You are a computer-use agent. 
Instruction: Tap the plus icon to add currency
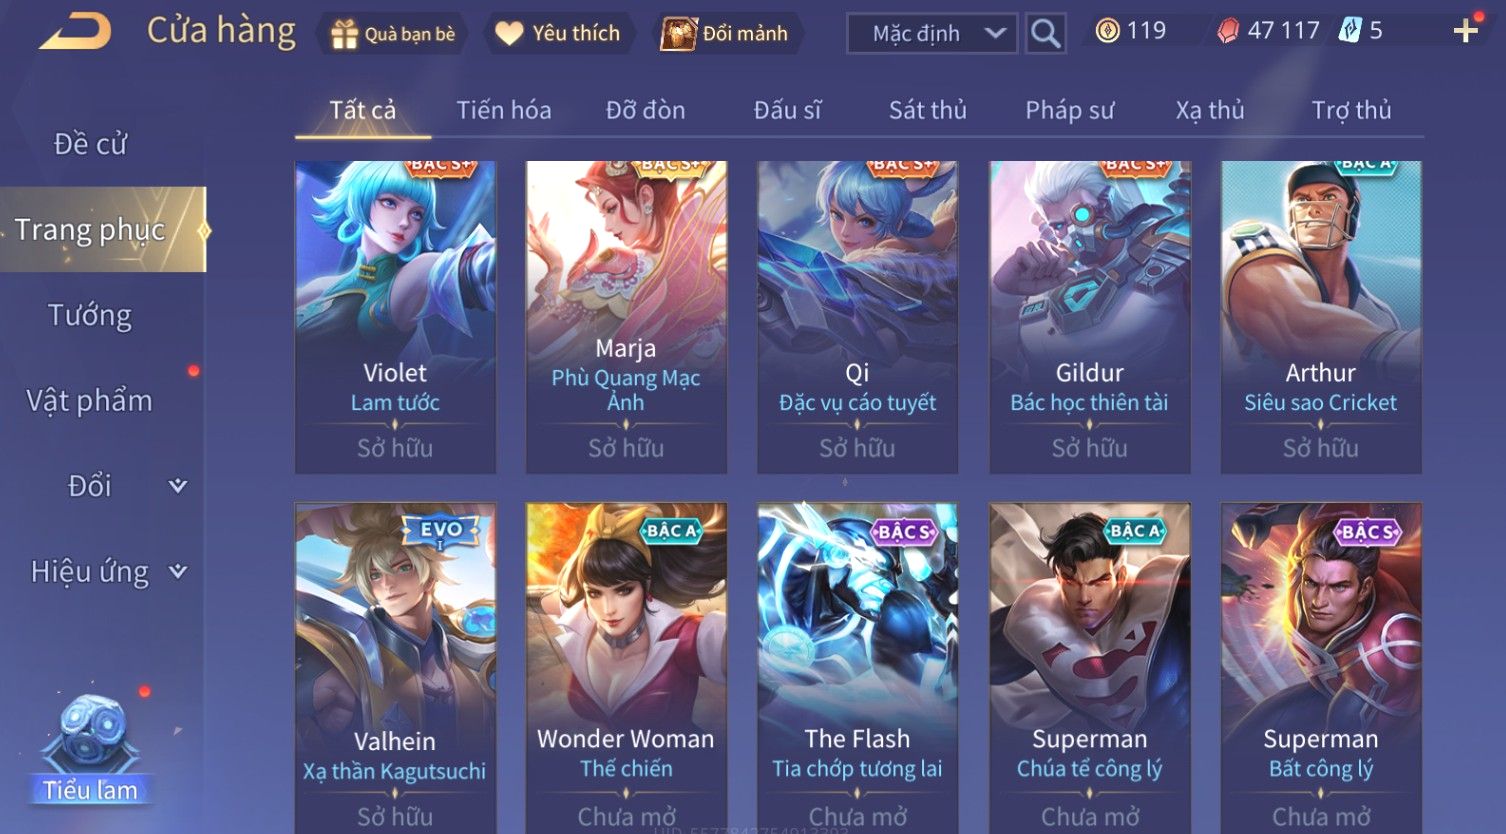click(1465, 31)
